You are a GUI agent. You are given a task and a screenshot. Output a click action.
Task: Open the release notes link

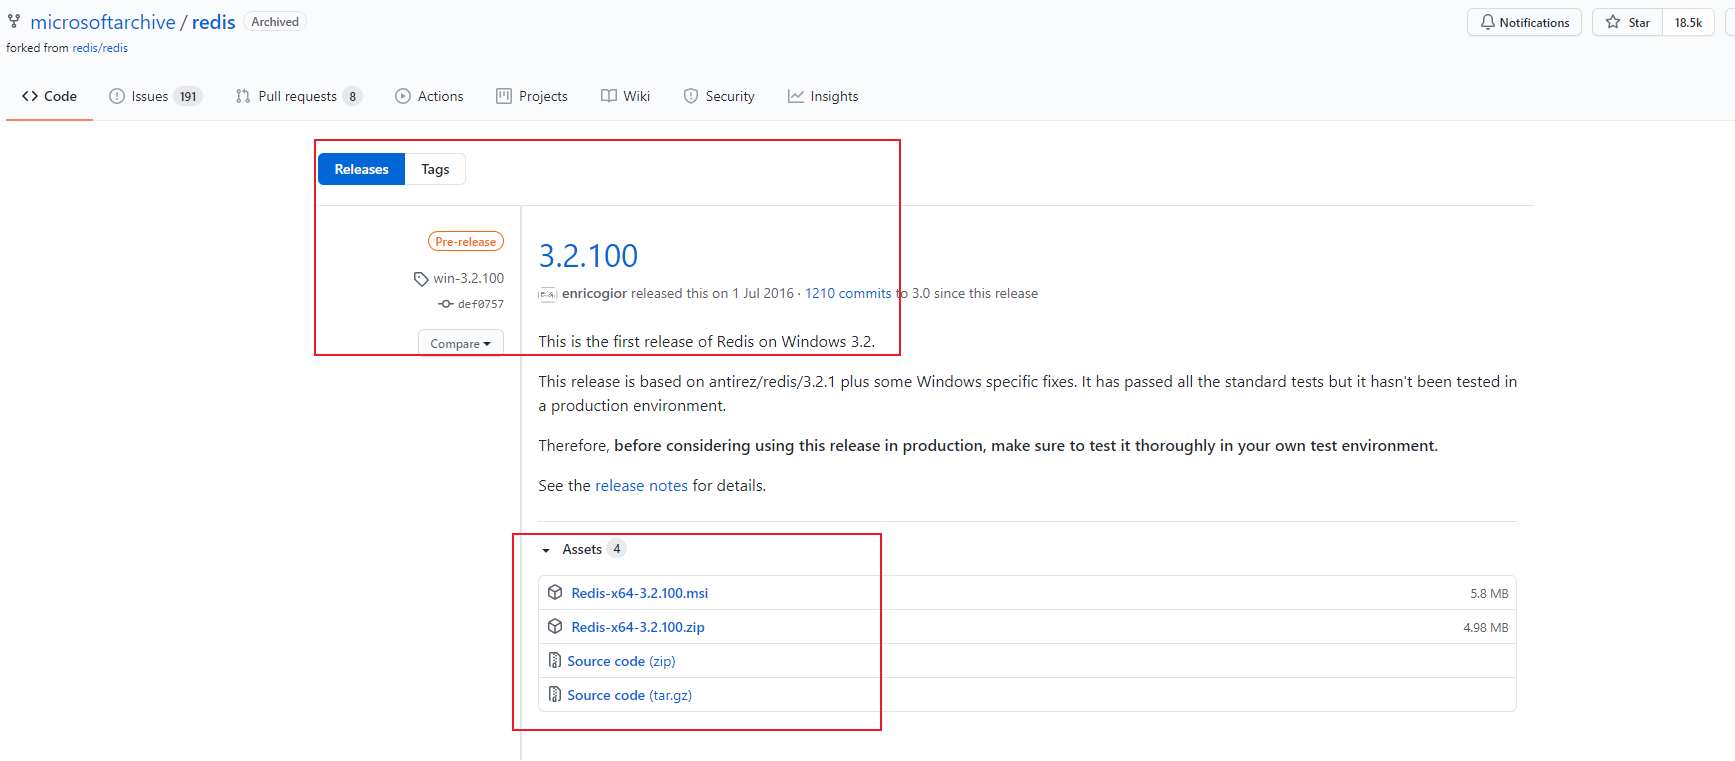pos(641,485)
